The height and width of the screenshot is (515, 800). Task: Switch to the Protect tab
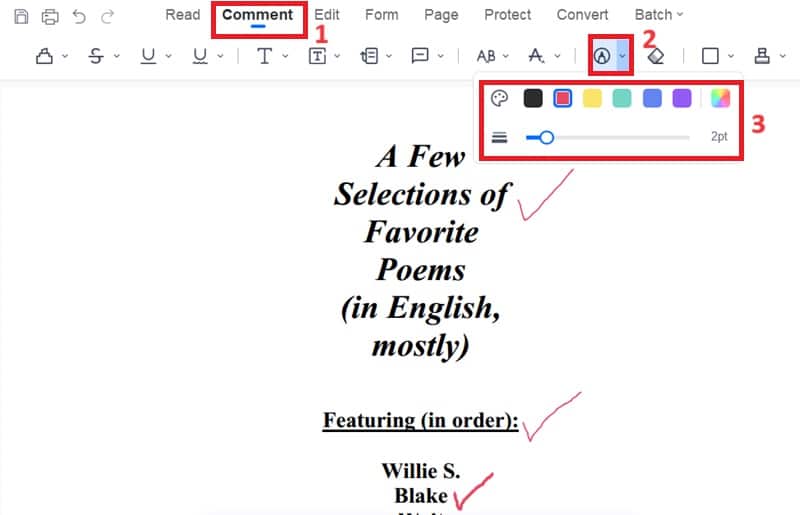pos(508,15)
